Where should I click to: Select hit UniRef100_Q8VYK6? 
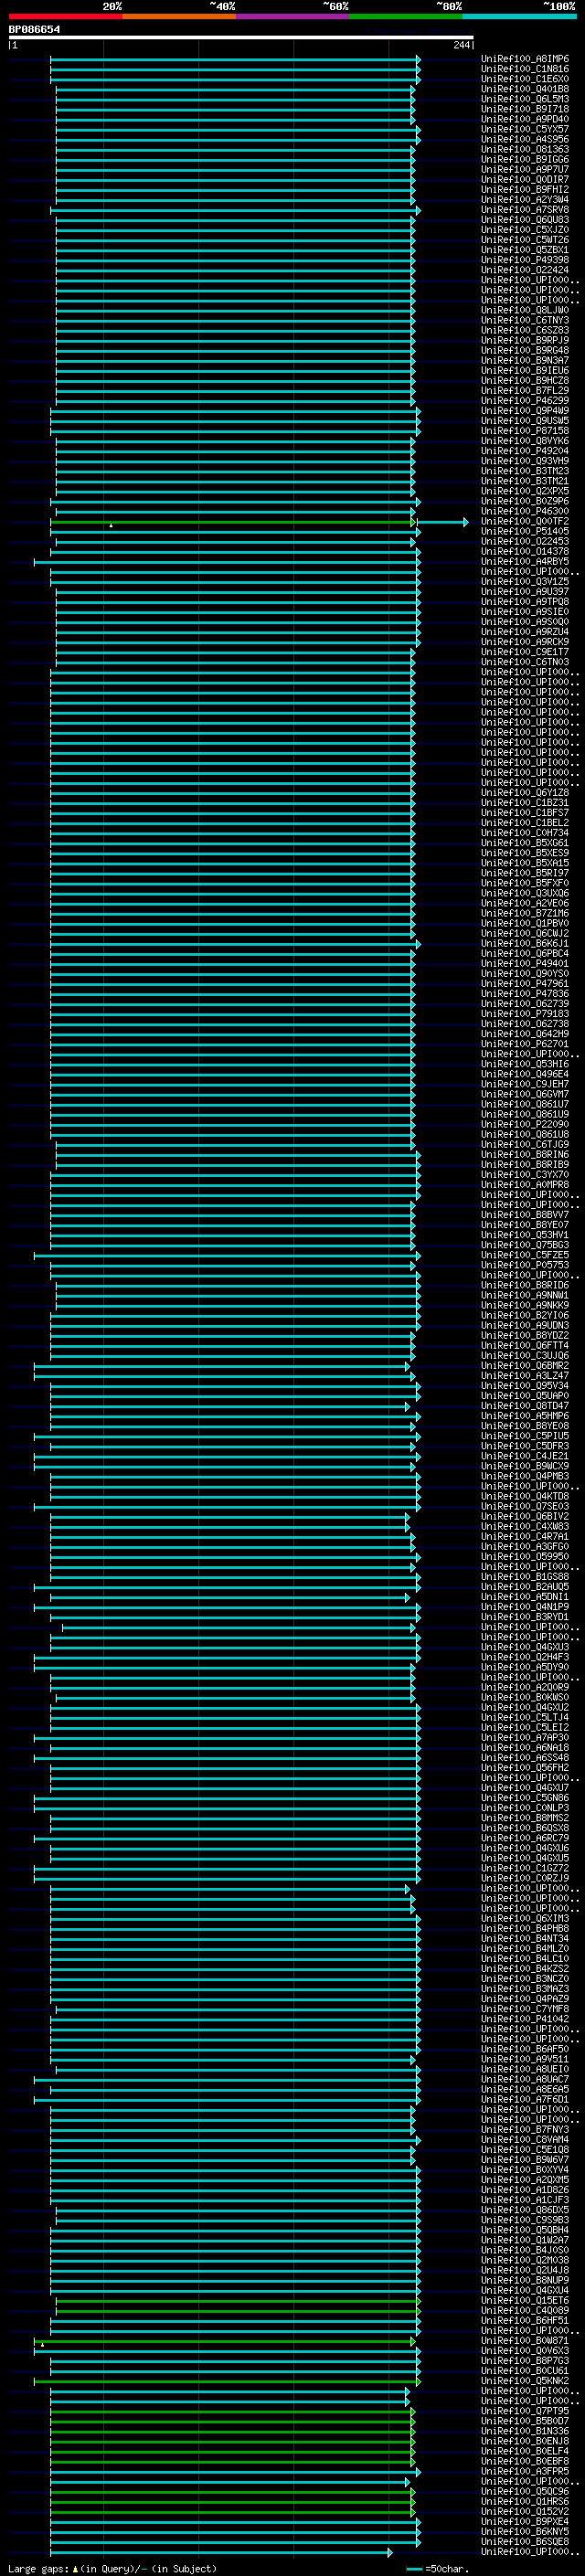(525, 441)
